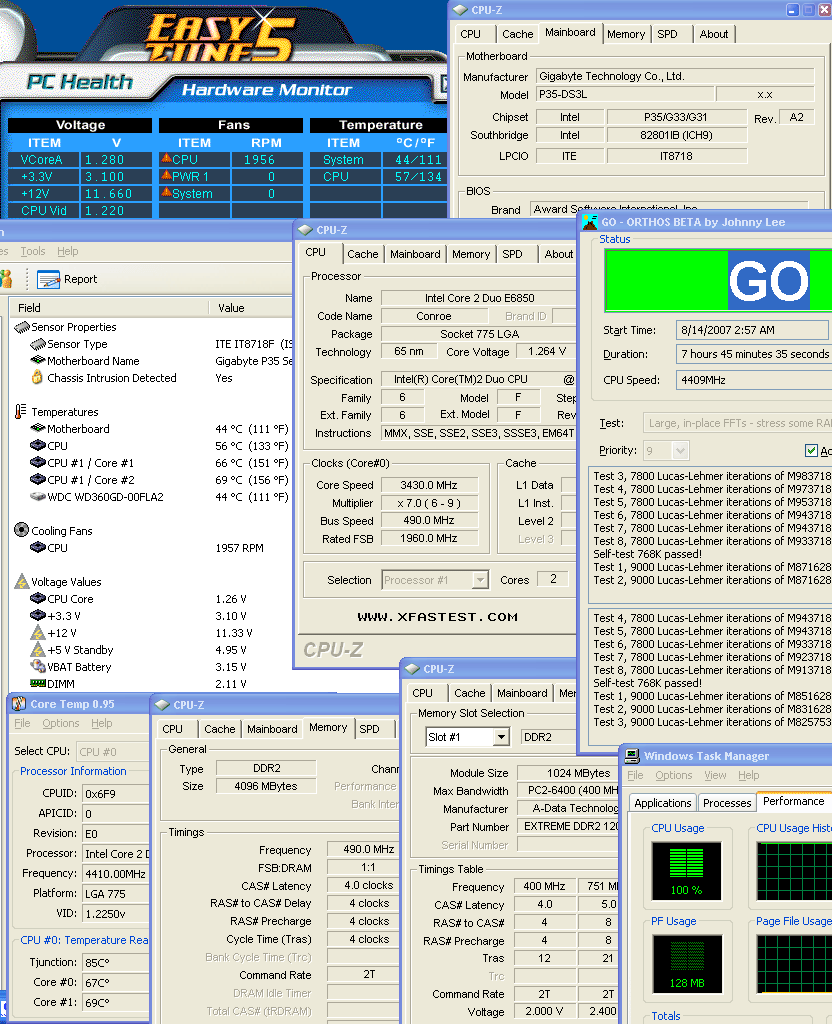Click the Field column header in the sensor list
Screen dimensions: 832x1024
[x=108, y=308]
